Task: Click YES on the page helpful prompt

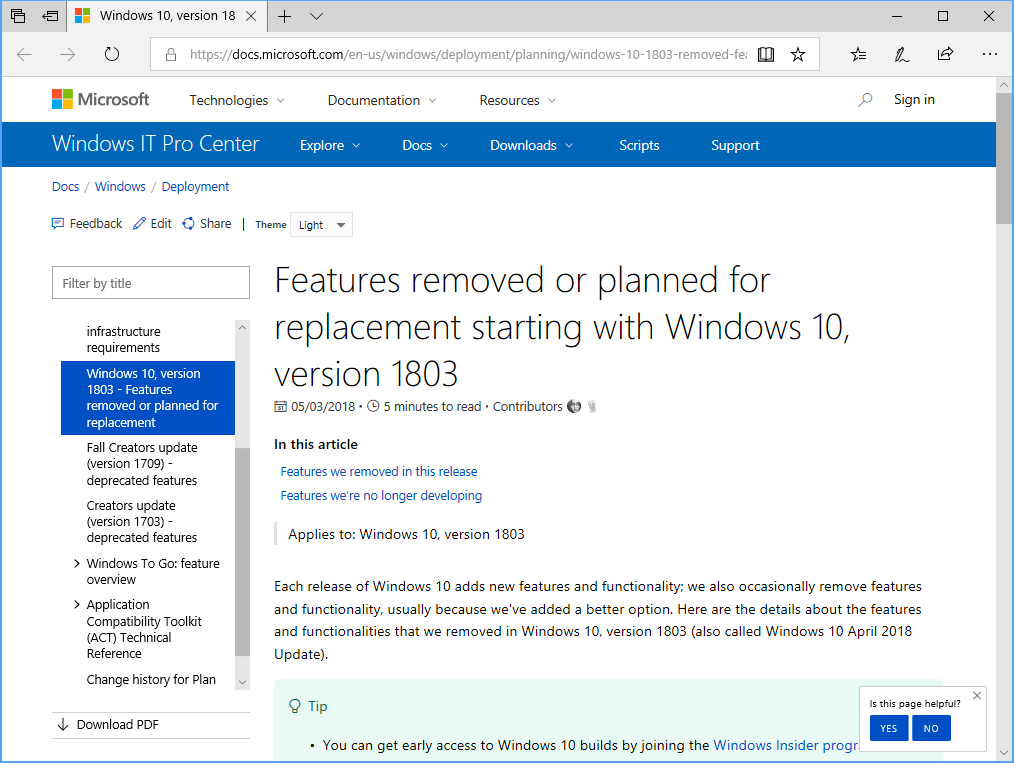Action: [x=889, y=728]
